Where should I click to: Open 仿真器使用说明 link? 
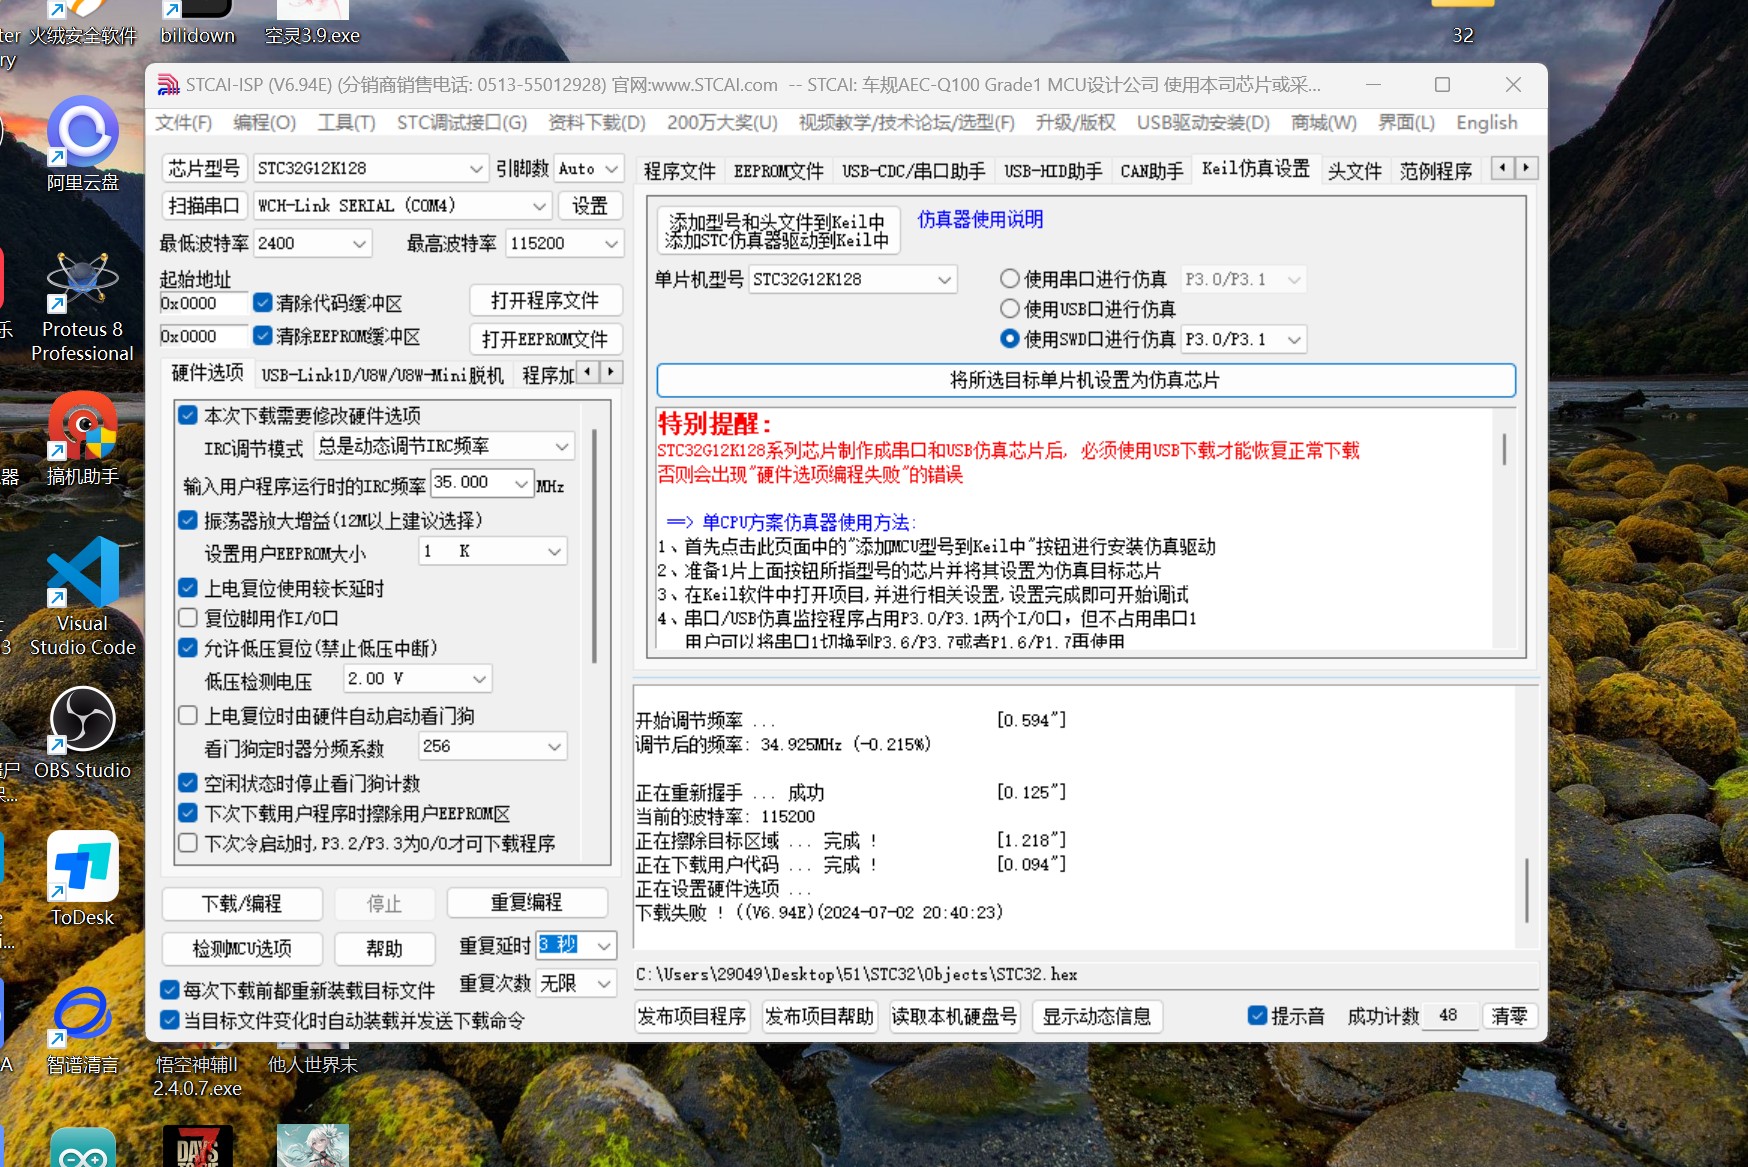980,219
